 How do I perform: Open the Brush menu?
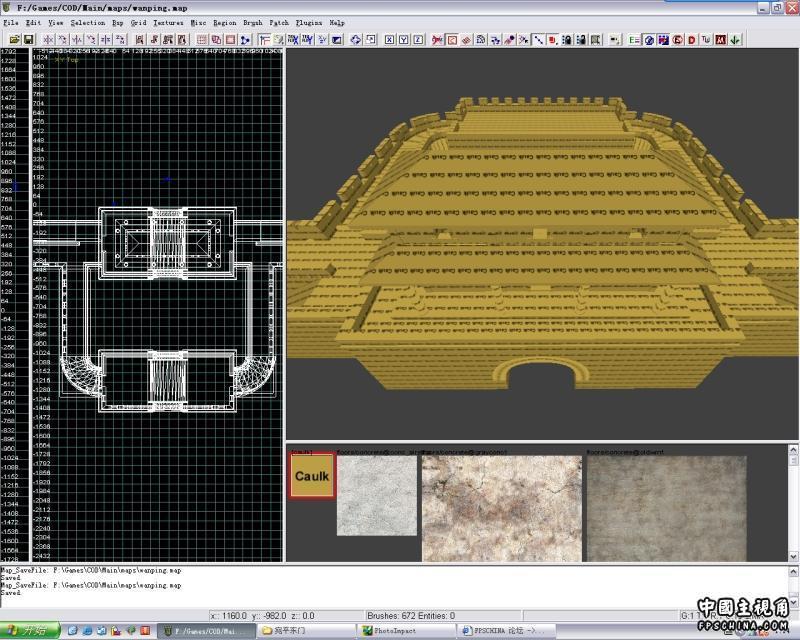tap(253, 23)
